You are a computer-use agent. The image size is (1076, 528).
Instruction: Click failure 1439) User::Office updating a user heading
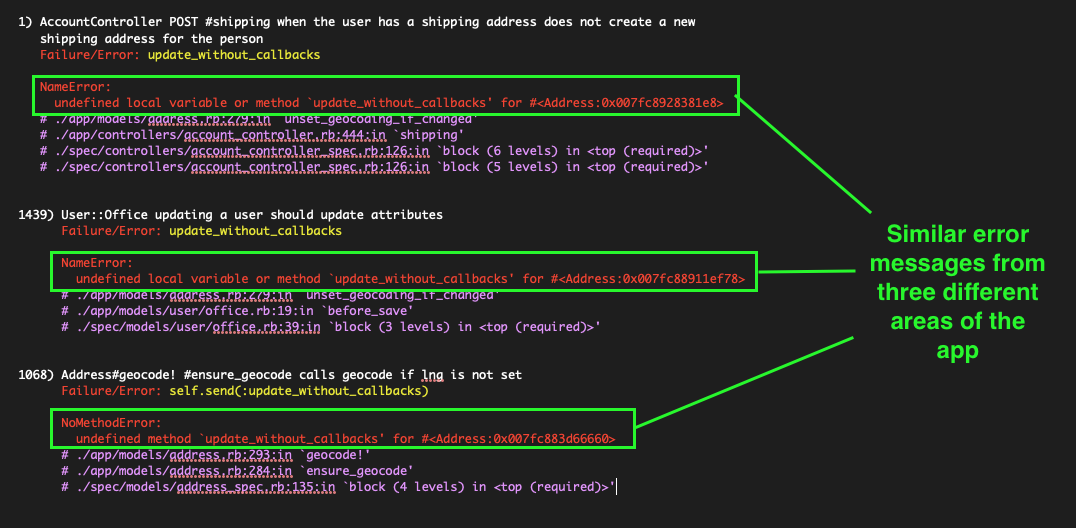coord(230,215)
